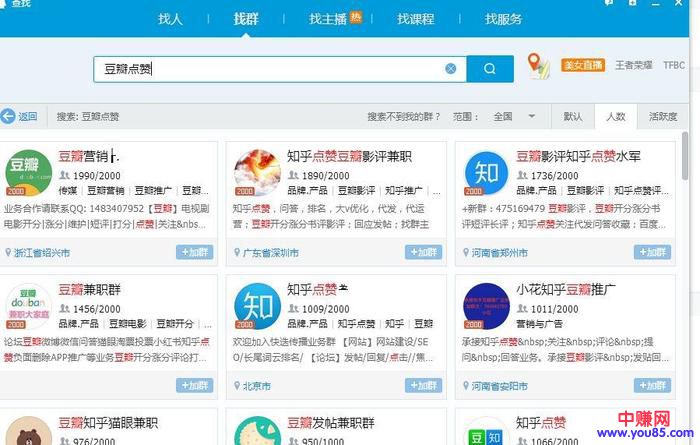Click 加群 for the 河南省郑州市 group
This screenshot has height=445, width=700.
coord(652,253)
